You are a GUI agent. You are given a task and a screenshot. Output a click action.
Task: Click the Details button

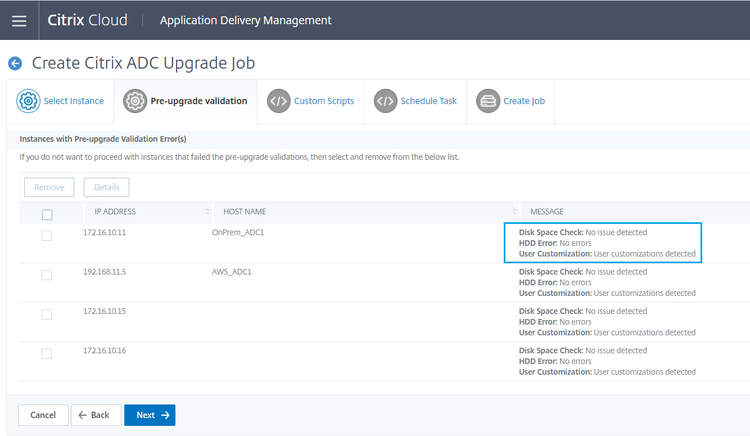click(106, 187)
